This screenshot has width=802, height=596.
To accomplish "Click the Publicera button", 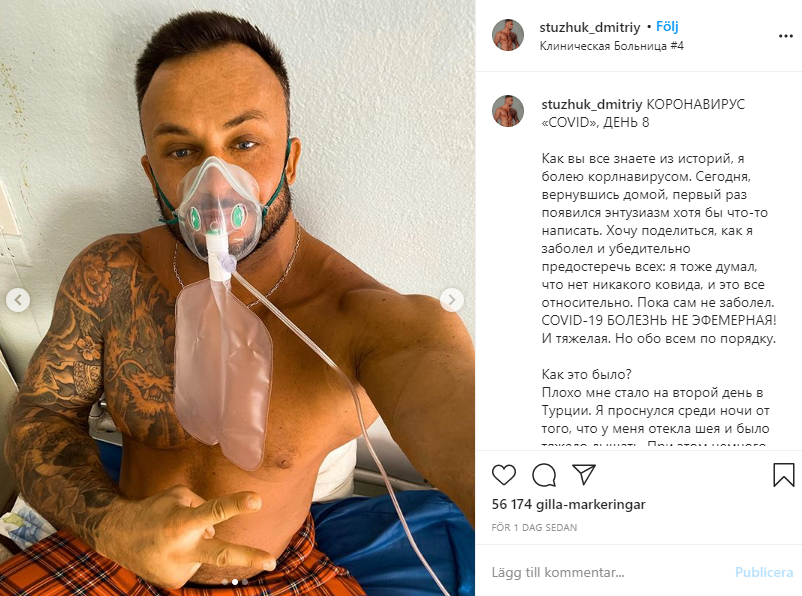I will [x=764, y=572].
